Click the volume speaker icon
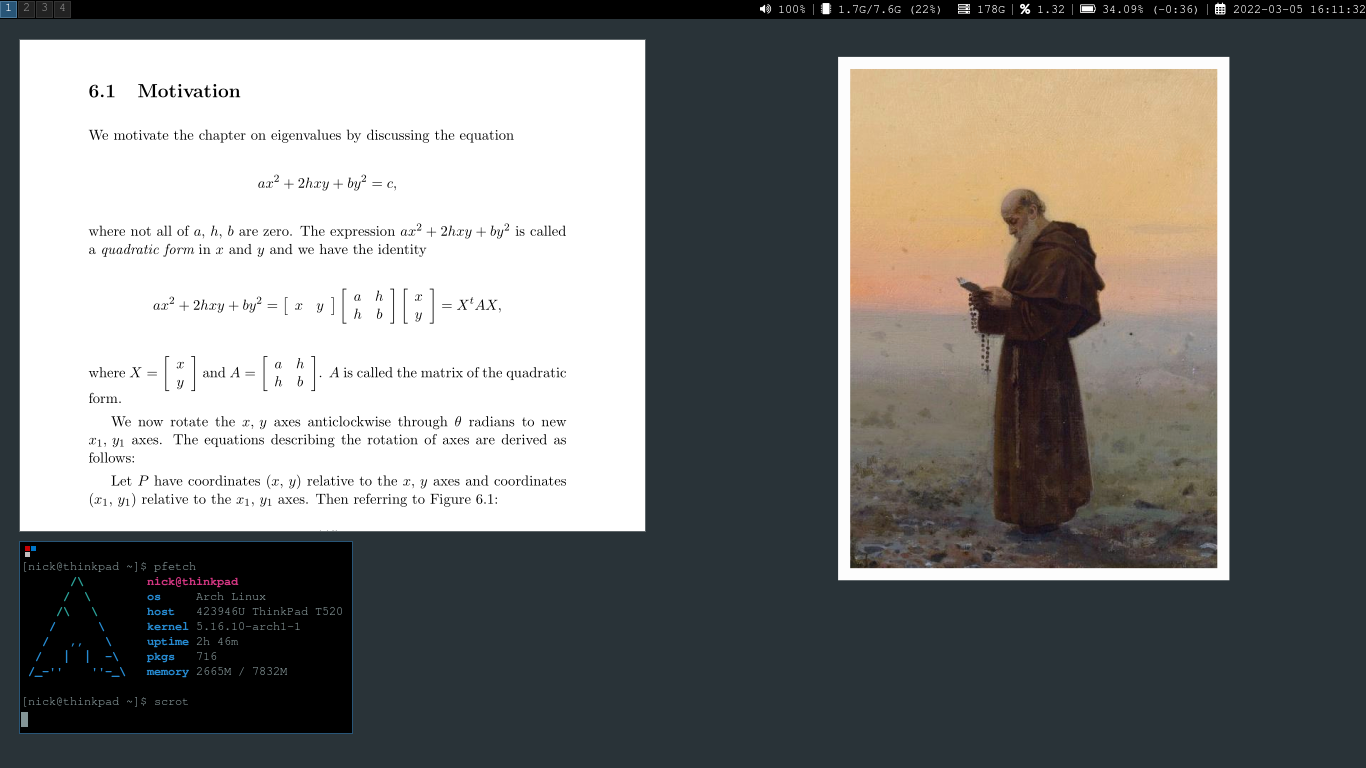The width and height of the screenshot is (1366, 768). [x=765, y=9]
